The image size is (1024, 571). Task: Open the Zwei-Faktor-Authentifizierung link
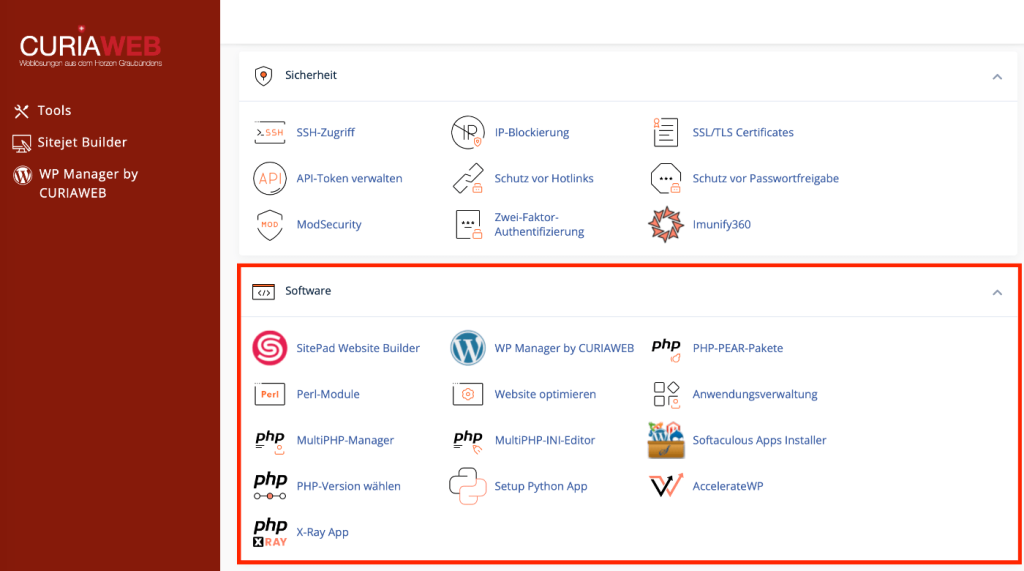point(539,225)
